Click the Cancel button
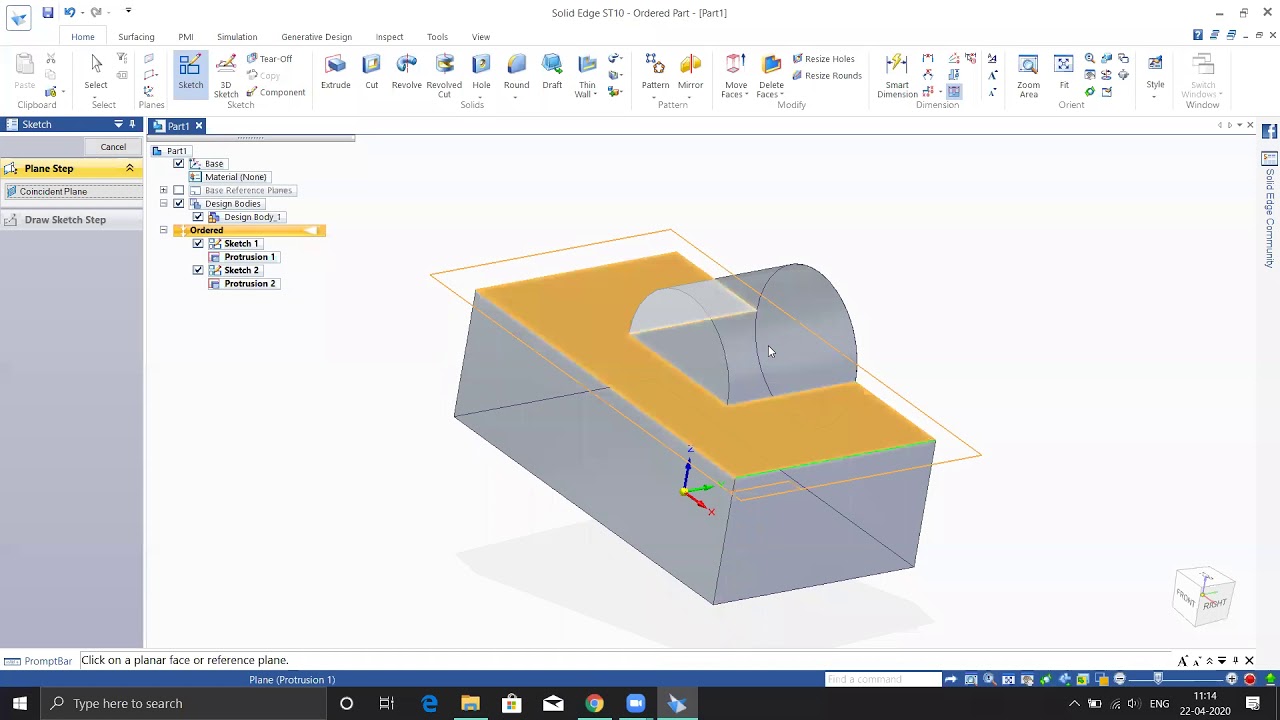 pos(113,147)
